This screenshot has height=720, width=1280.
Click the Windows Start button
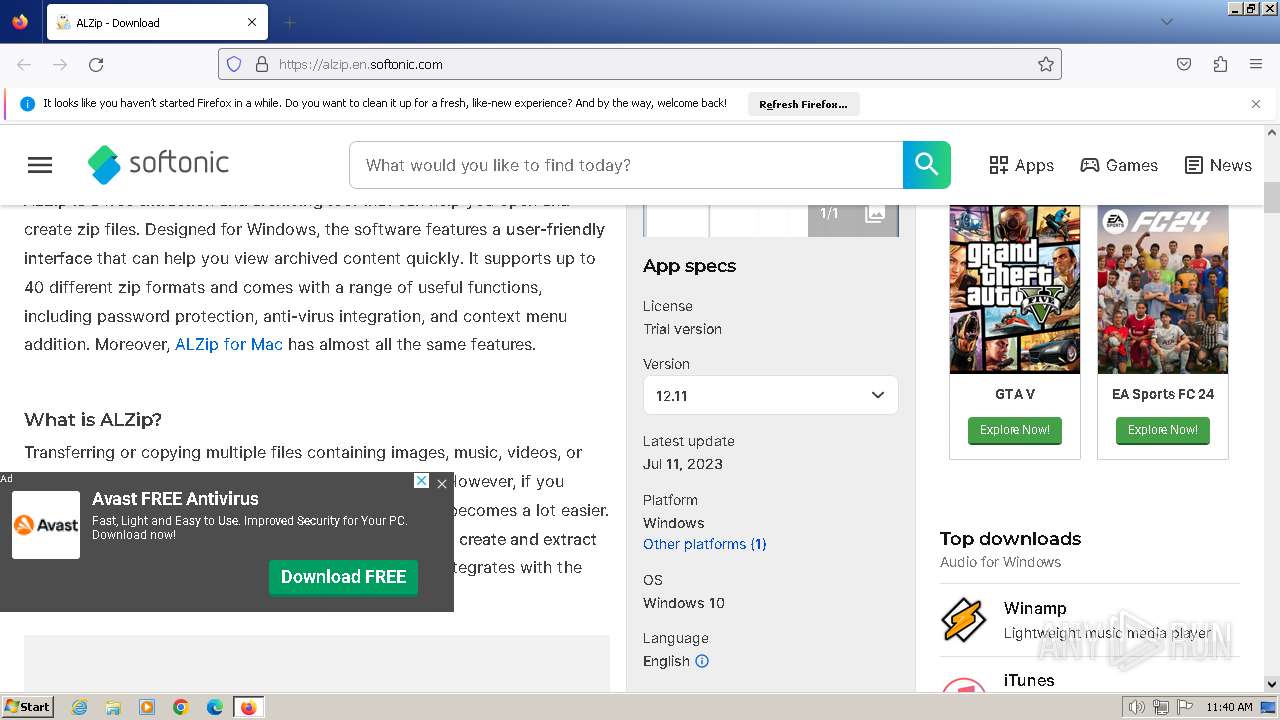pyautogui.click(x=28, y=707)
